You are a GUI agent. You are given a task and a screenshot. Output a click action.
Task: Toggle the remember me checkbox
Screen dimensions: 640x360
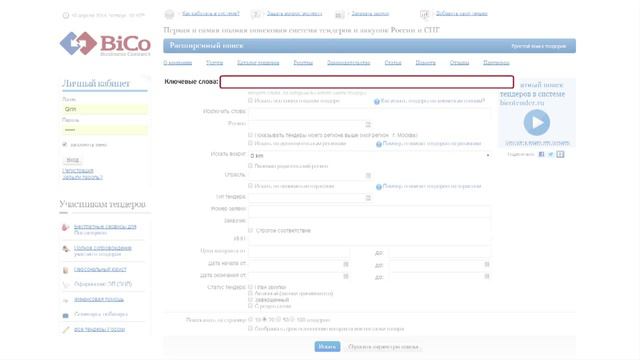tap(64, 144)
